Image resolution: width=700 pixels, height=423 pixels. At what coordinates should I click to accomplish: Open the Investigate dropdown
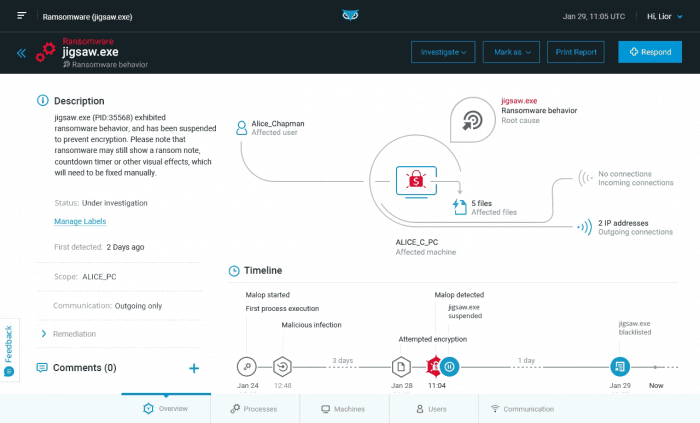(x=442, y=51)
